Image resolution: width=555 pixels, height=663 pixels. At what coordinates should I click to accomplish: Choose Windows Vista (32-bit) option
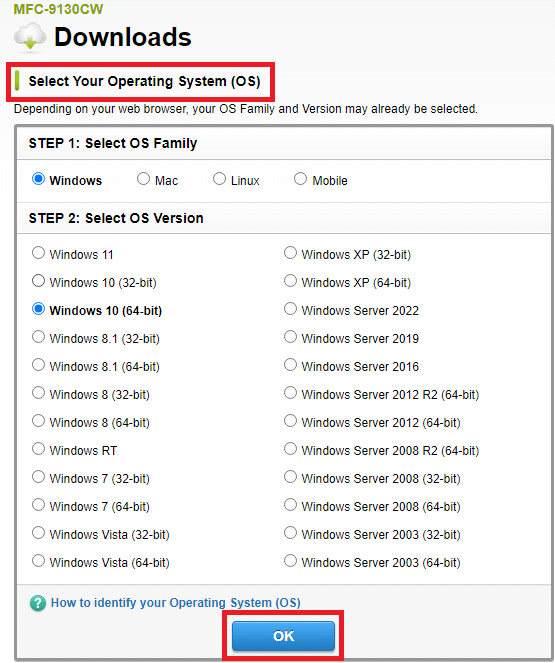(x=38, y=533)
